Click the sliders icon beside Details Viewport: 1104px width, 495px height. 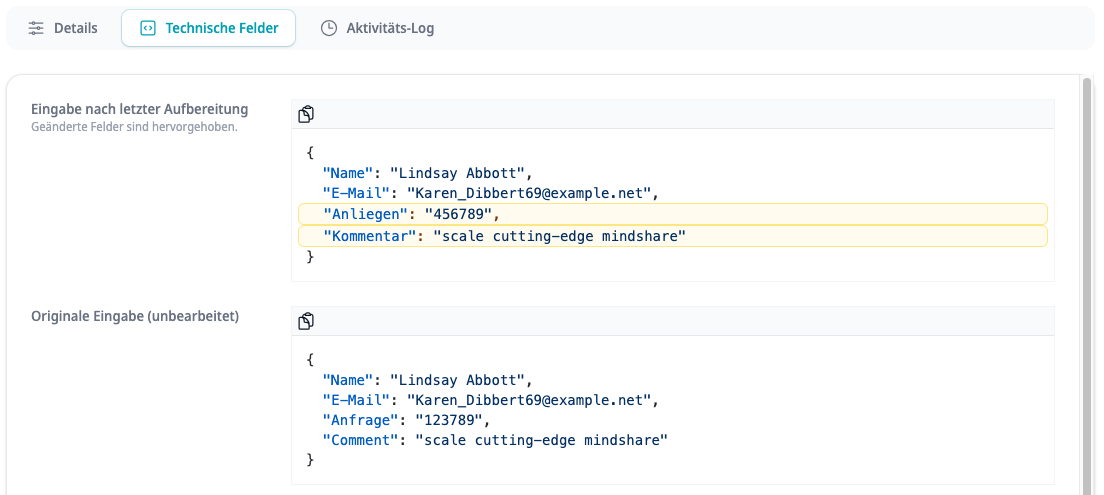click(36, 28)
